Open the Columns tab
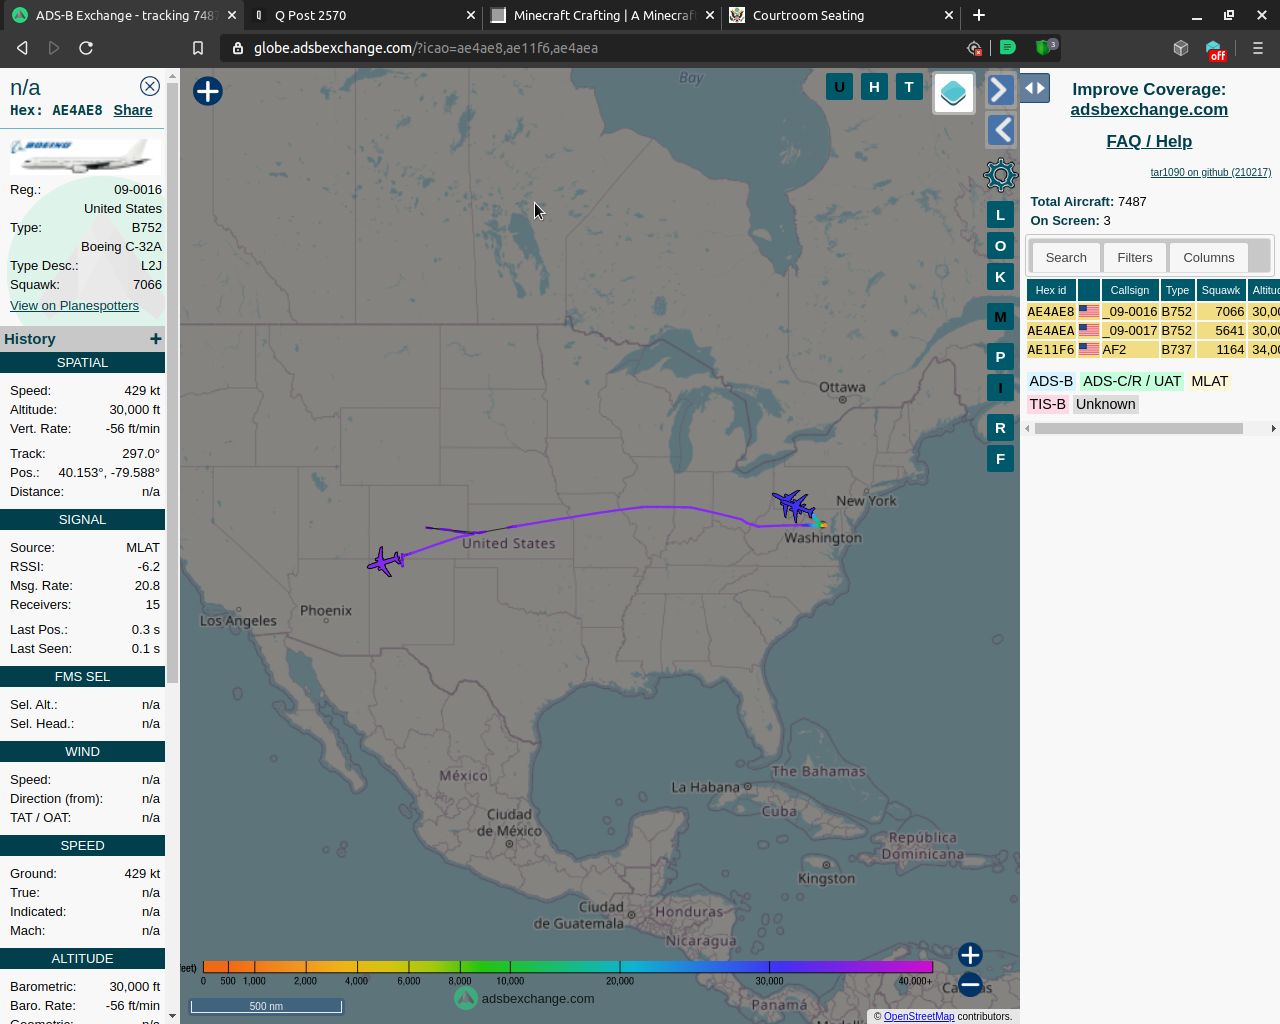This screenshot has height=1024, width=1280. 1209,257
